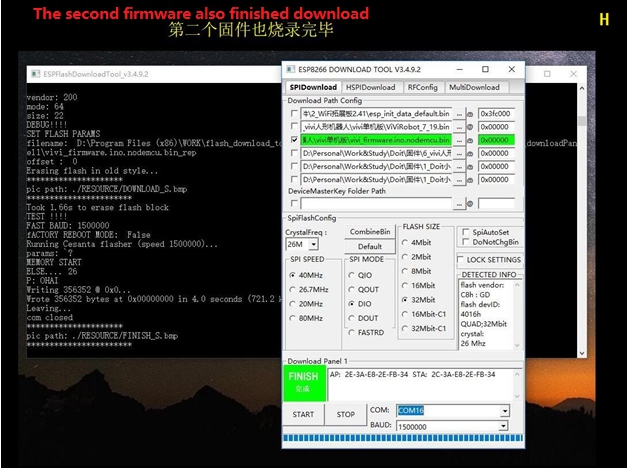Open the BAUD rate dropdown
Image resolution: width=630 pixels, height=470 pixels.
(x=503, y=427)
